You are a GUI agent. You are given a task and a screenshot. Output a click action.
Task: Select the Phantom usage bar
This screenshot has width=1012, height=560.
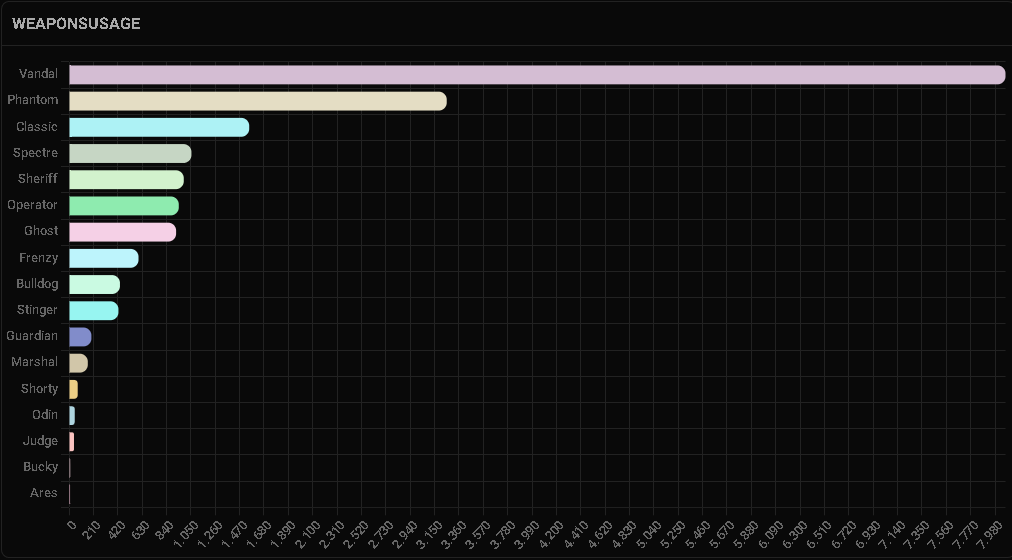pos(257,101)
